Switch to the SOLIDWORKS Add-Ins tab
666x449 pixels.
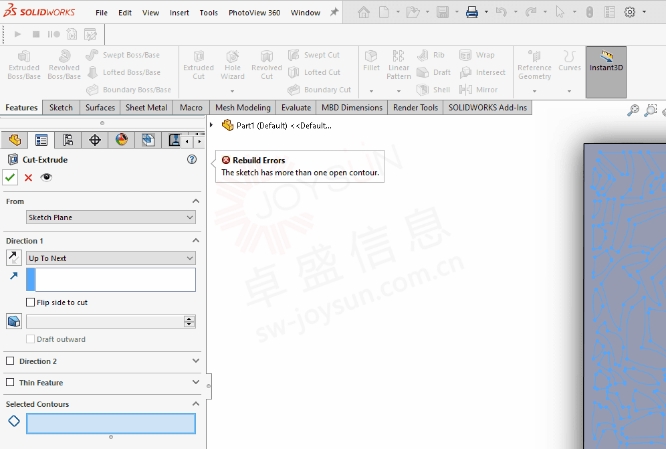pyautogui.click(x=488, y=107)
